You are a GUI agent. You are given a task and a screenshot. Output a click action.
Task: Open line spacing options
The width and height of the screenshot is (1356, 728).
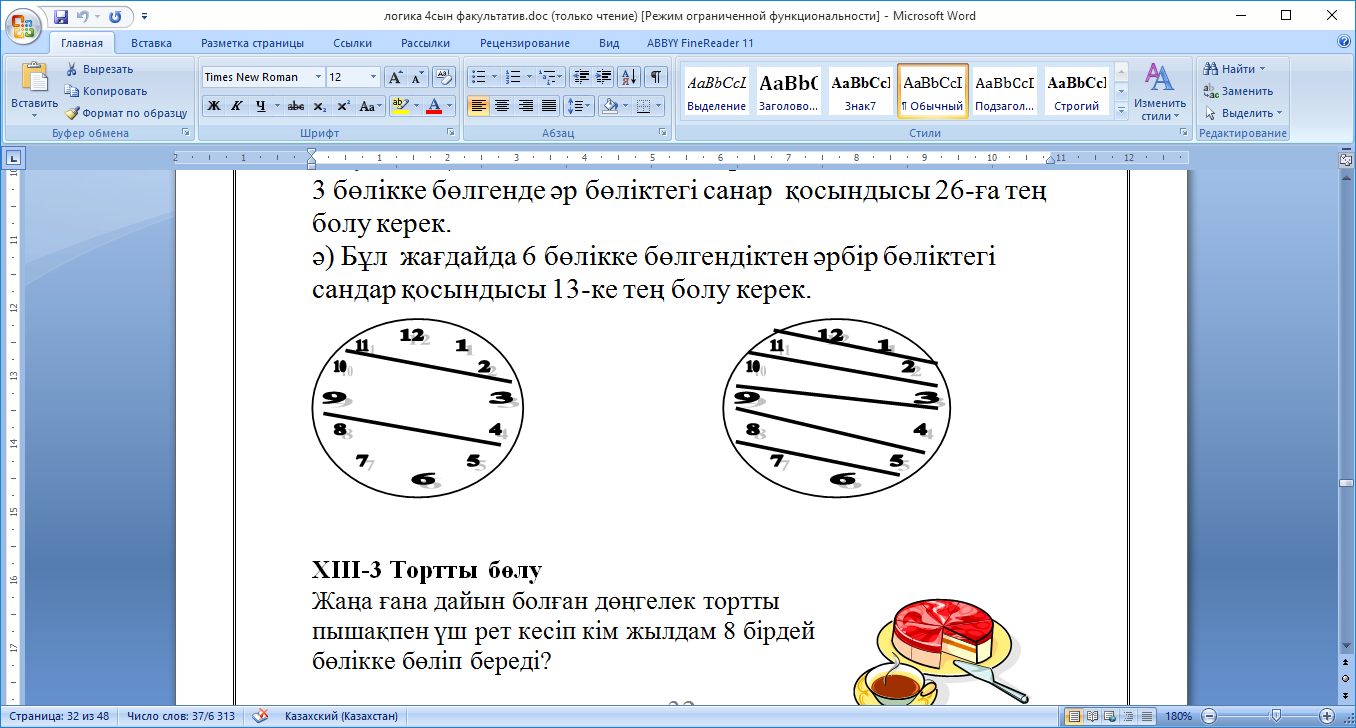click(x=579, y=106)
